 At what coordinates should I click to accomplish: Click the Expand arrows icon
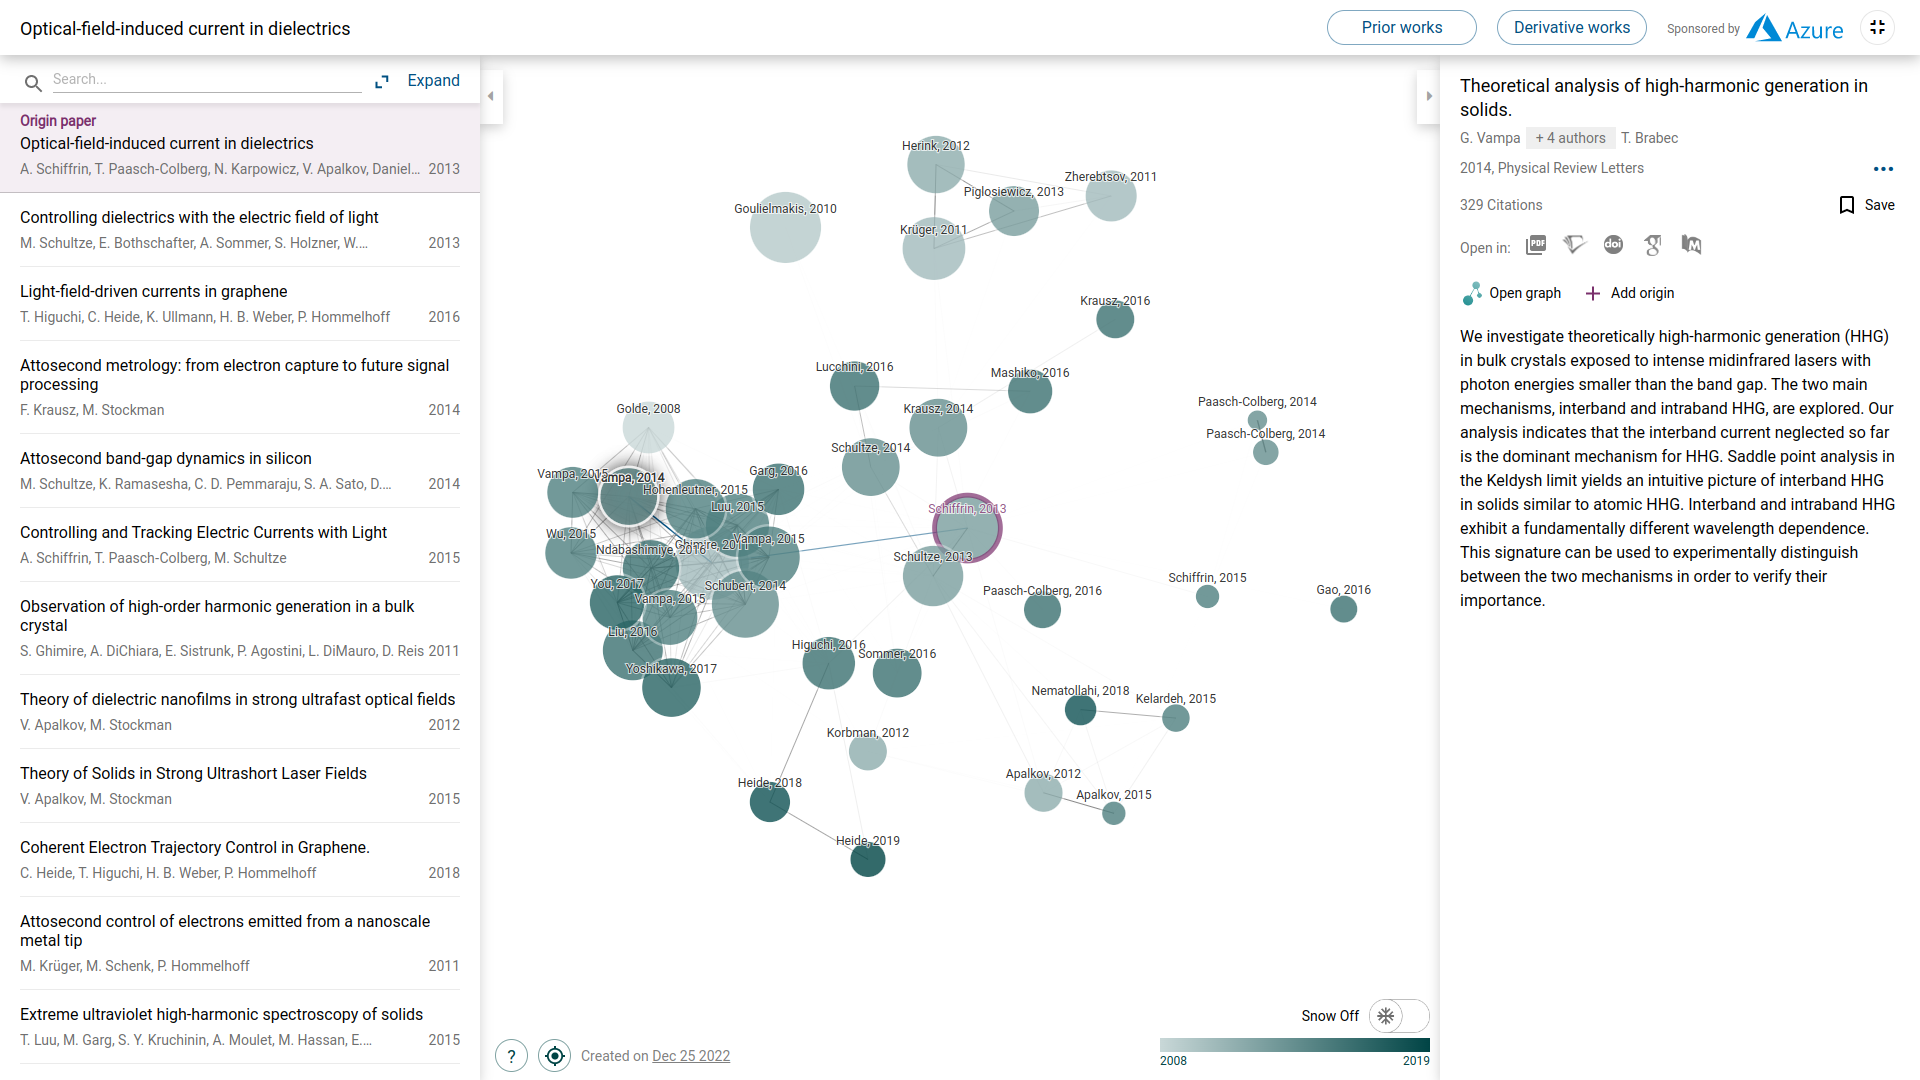click(382, 81)
